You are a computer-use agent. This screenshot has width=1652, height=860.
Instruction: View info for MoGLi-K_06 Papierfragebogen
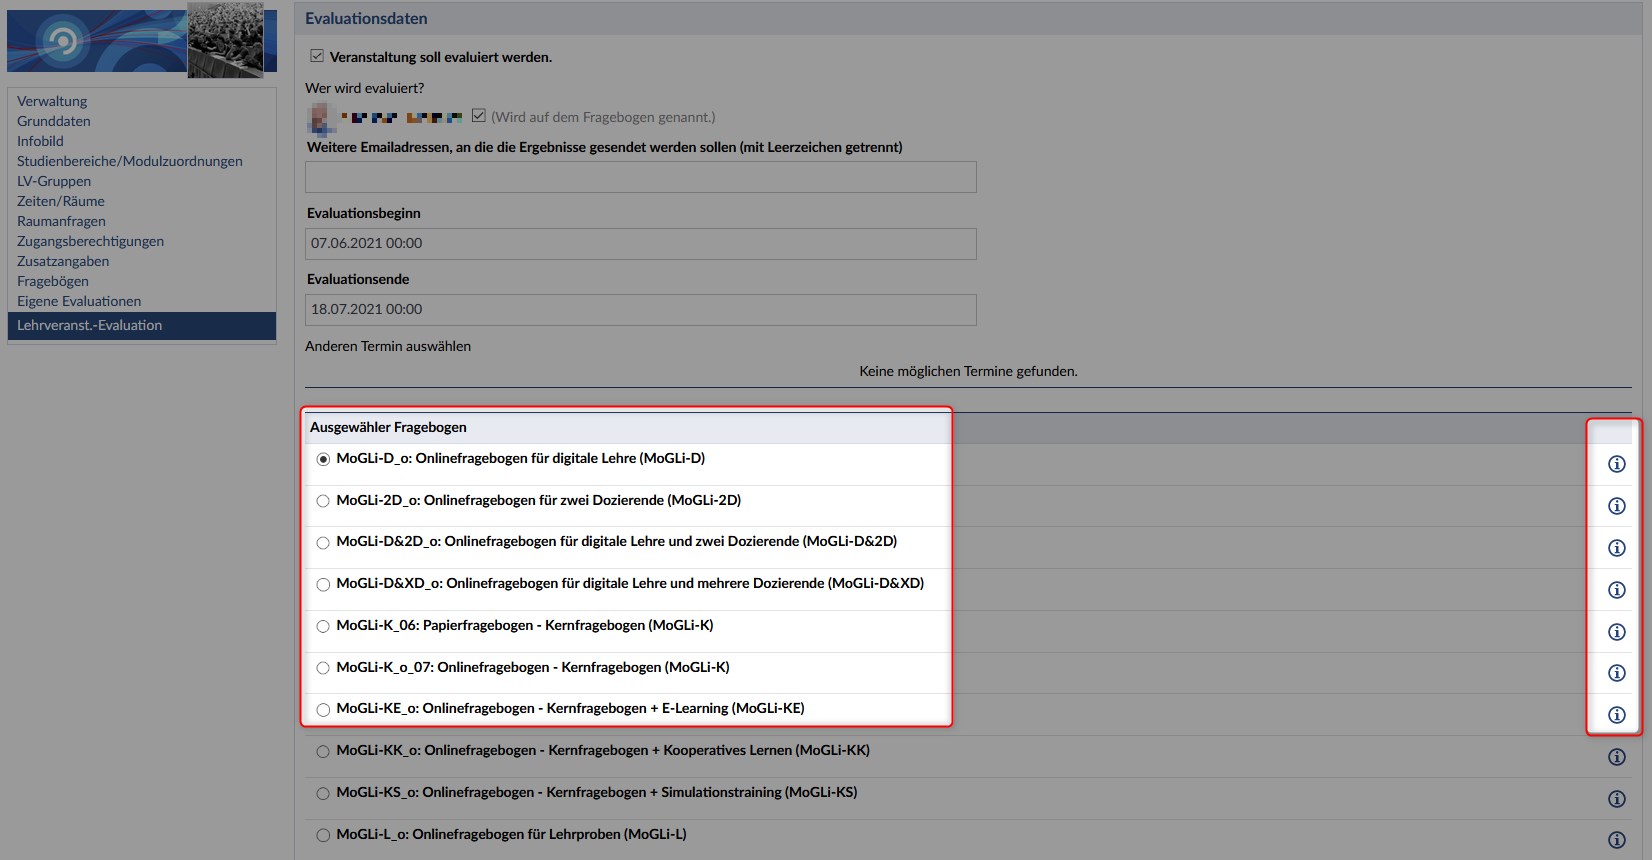pos(1616,632)
